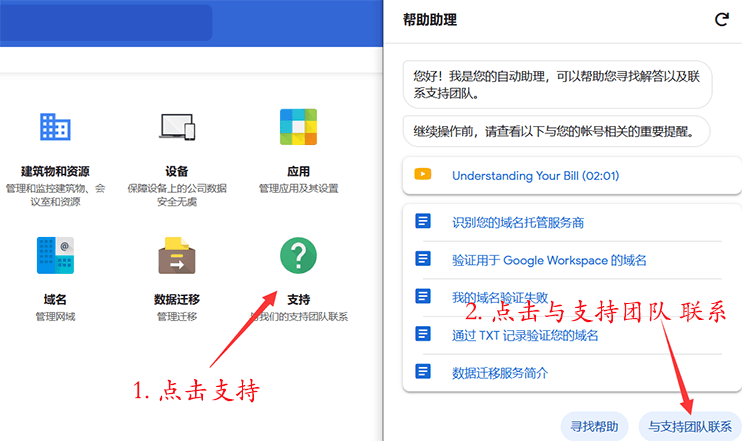This screenshot has height=441, width=742.
Task: Click the 与支持团队联系 button
Action: [690, 426]
